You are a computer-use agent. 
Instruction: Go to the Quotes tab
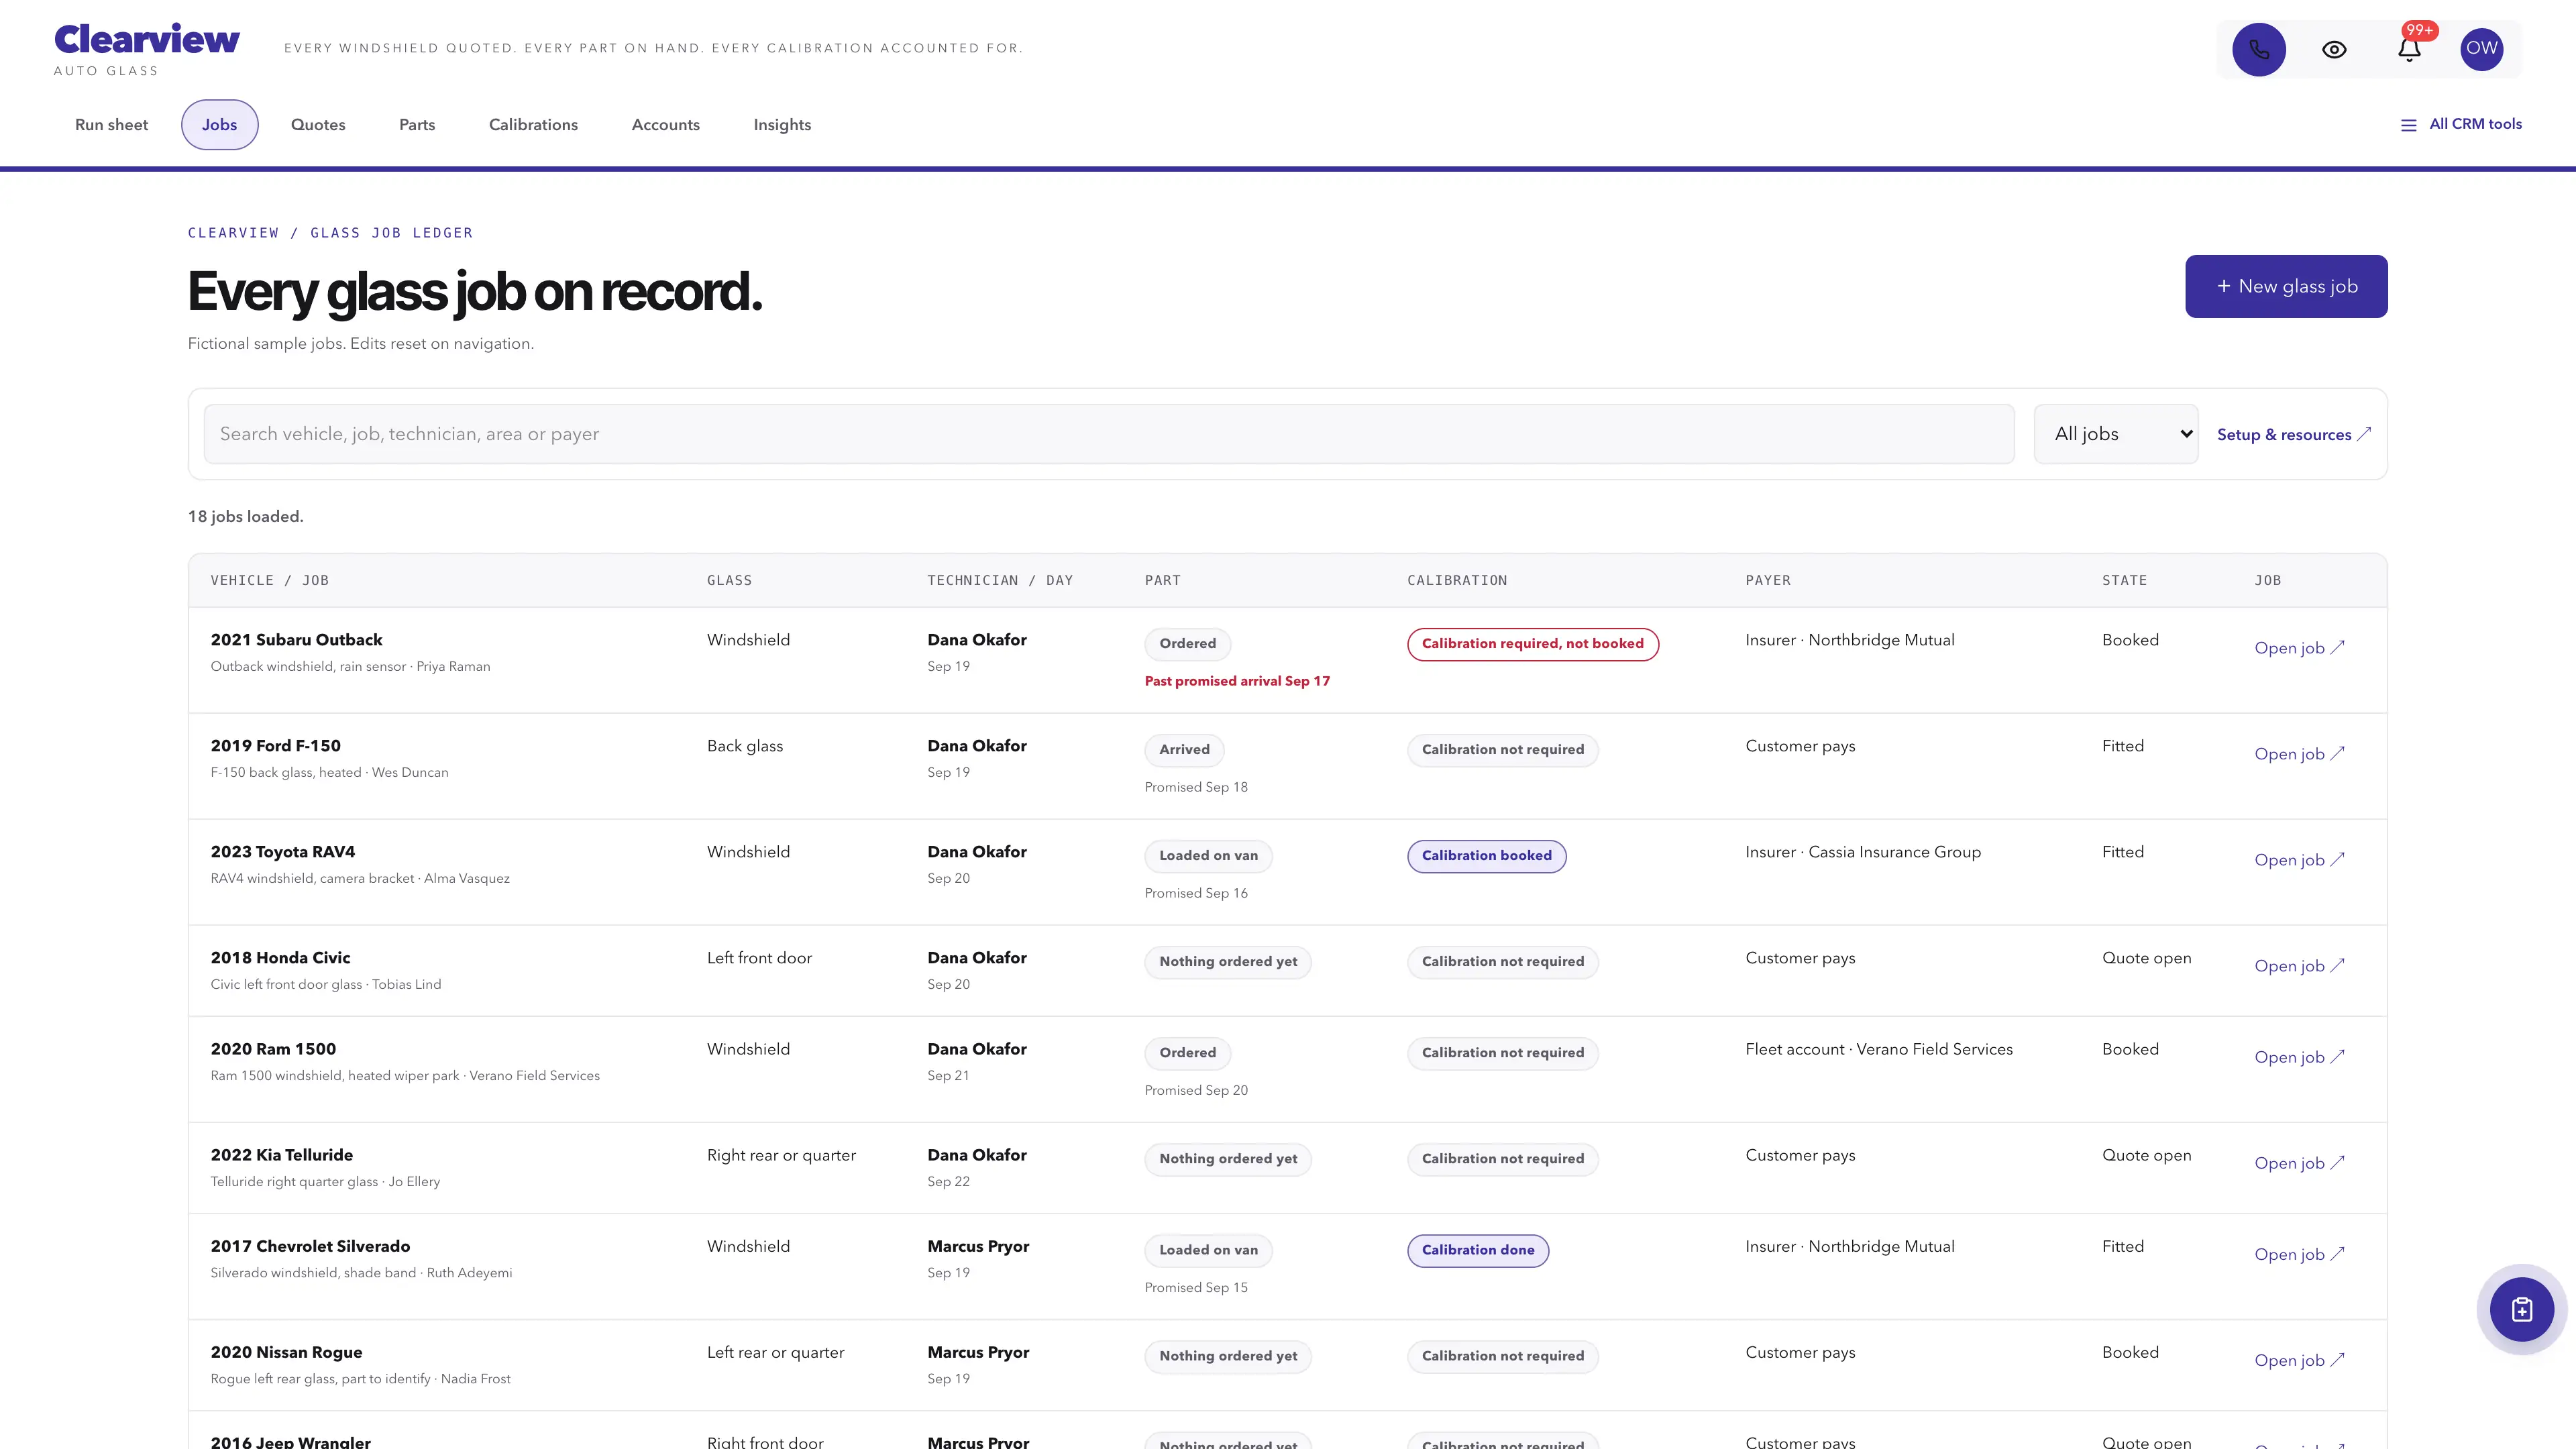[x=318, y=125]
